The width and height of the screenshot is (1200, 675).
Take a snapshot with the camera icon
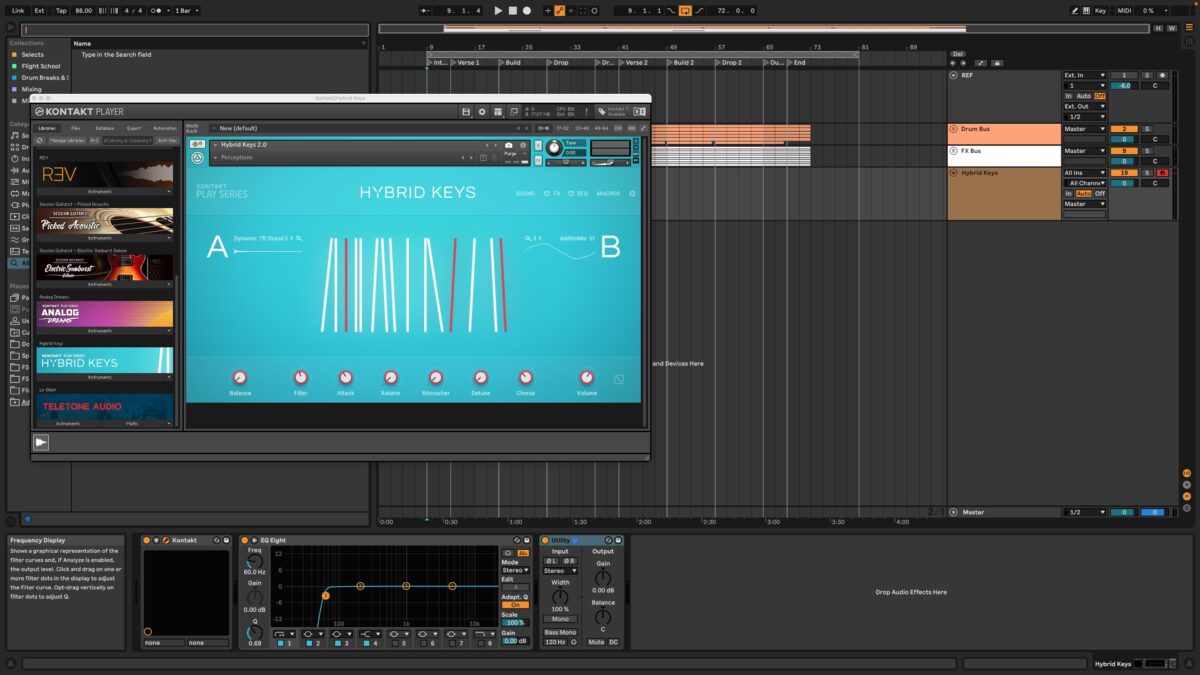509,145
